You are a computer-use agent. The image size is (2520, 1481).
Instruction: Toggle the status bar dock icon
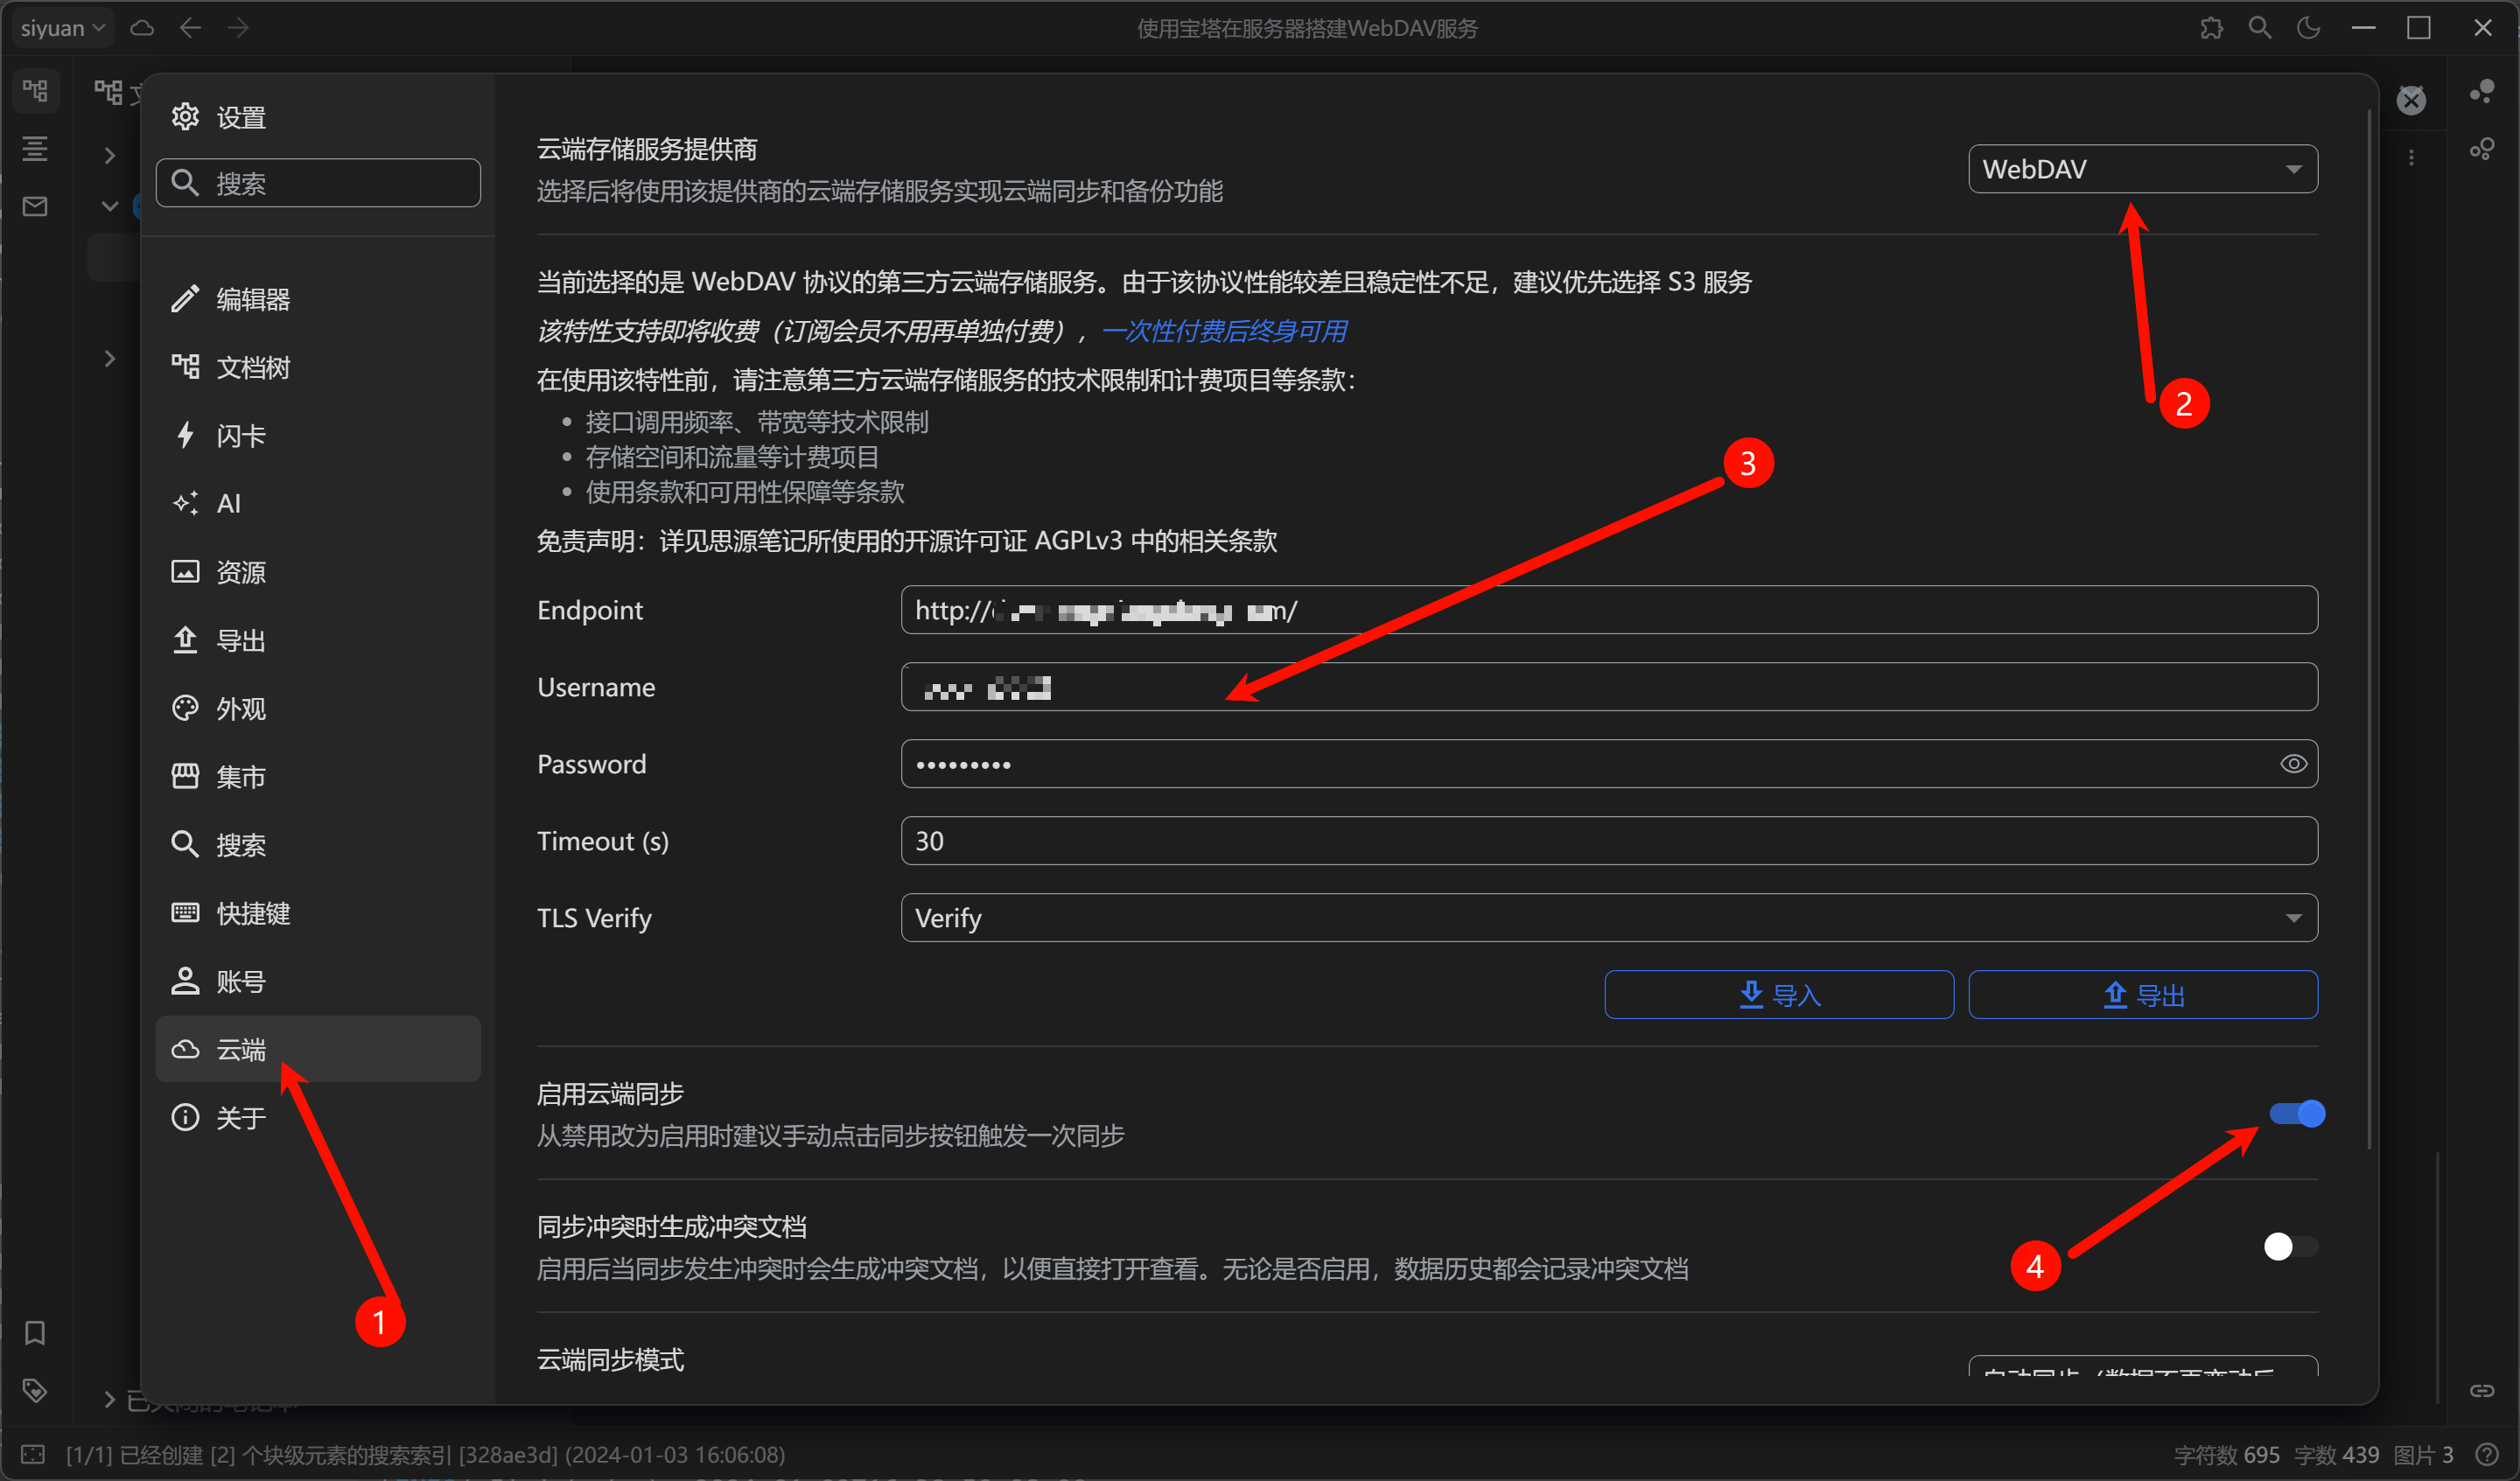[33, 1454]
